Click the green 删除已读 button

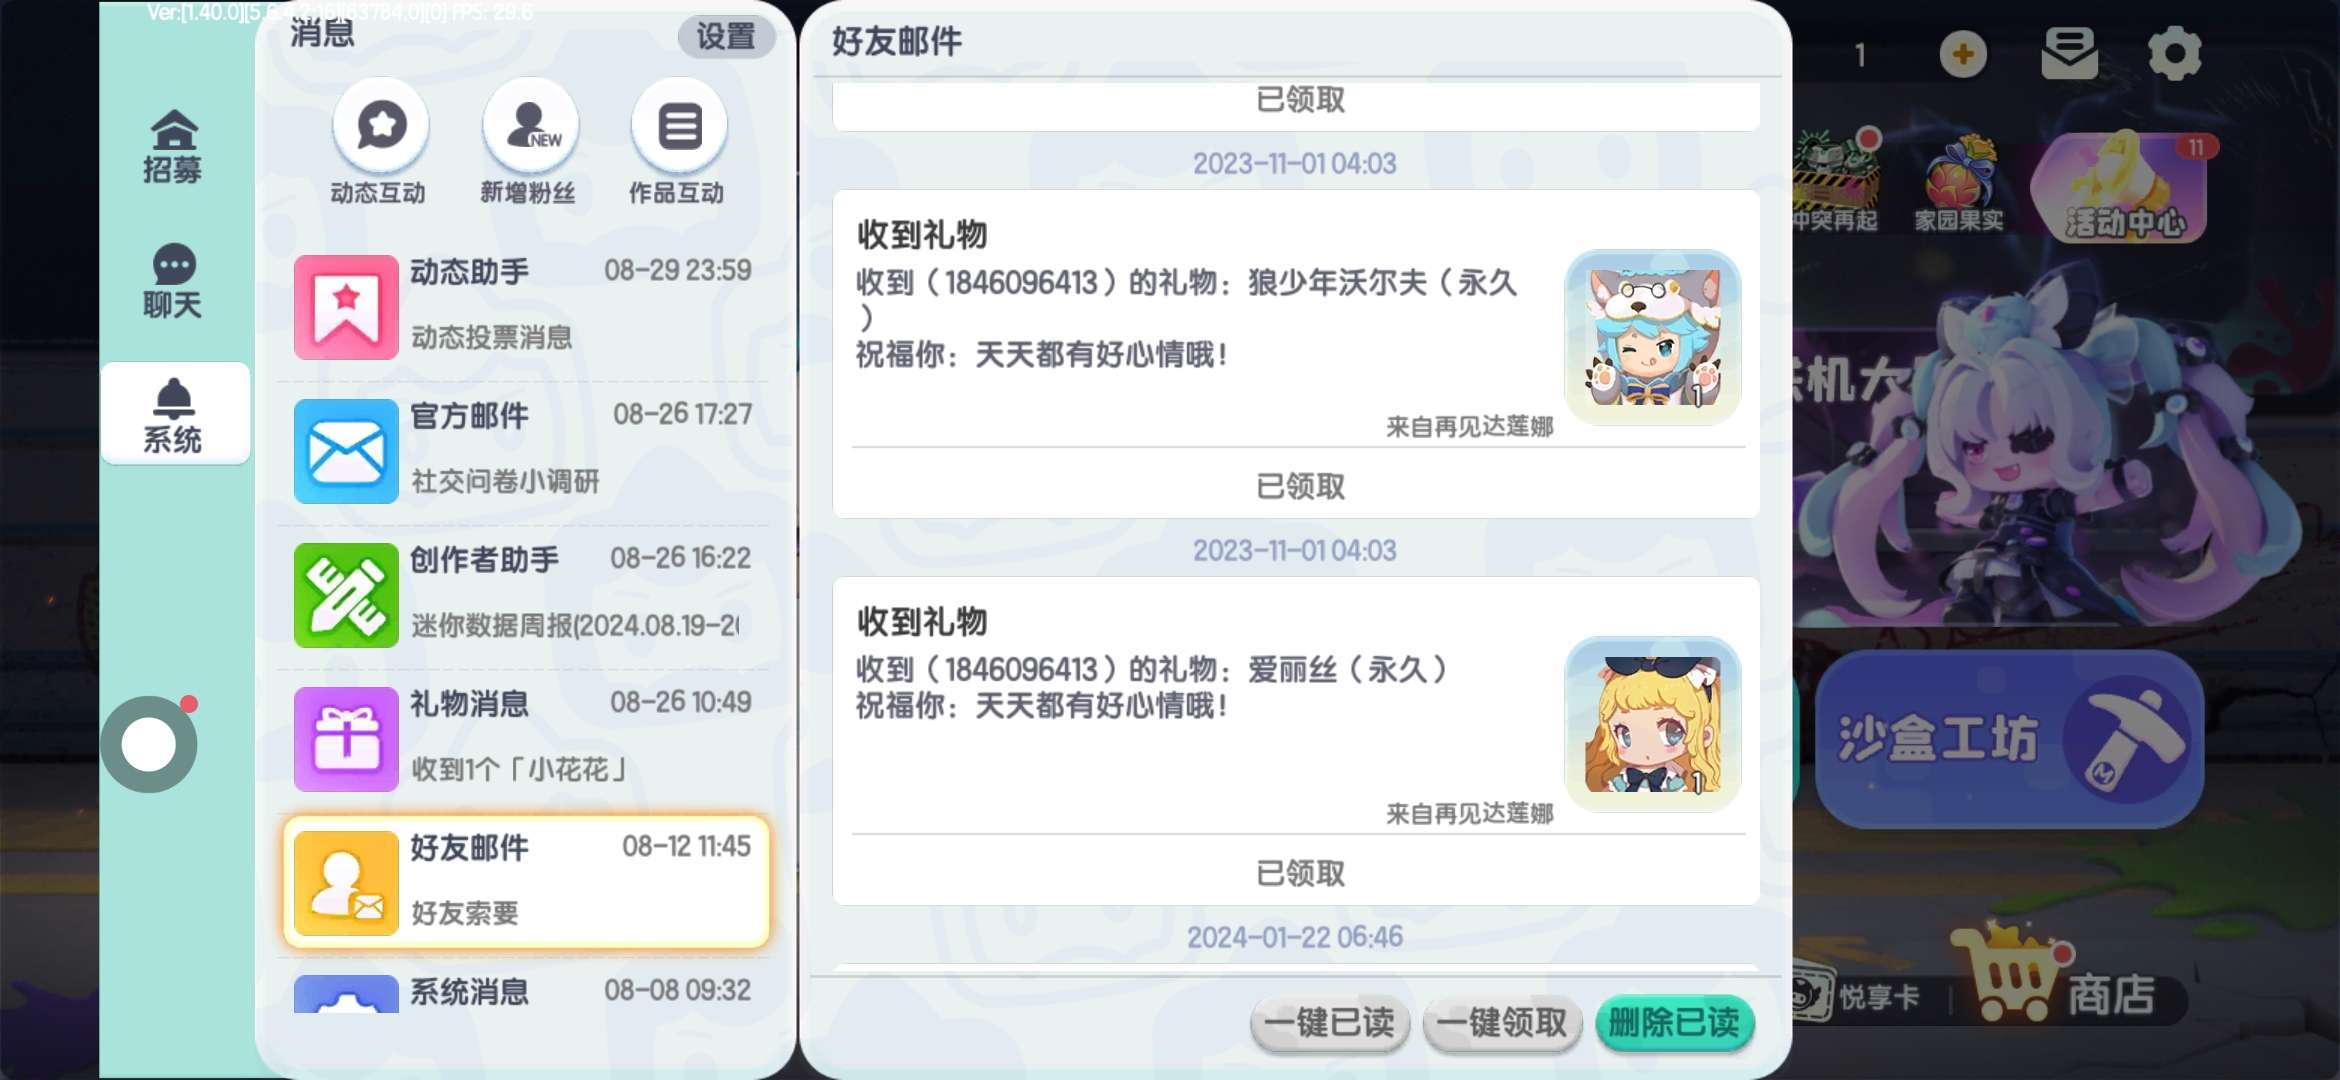coord(1674,1023)
